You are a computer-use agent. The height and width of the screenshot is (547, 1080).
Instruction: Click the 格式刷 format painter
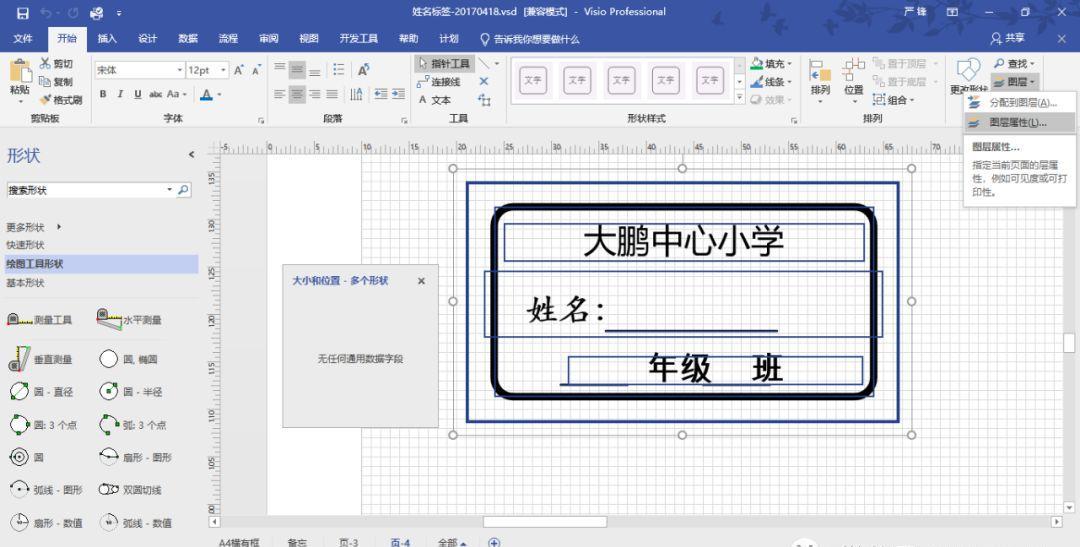point(60,99)
